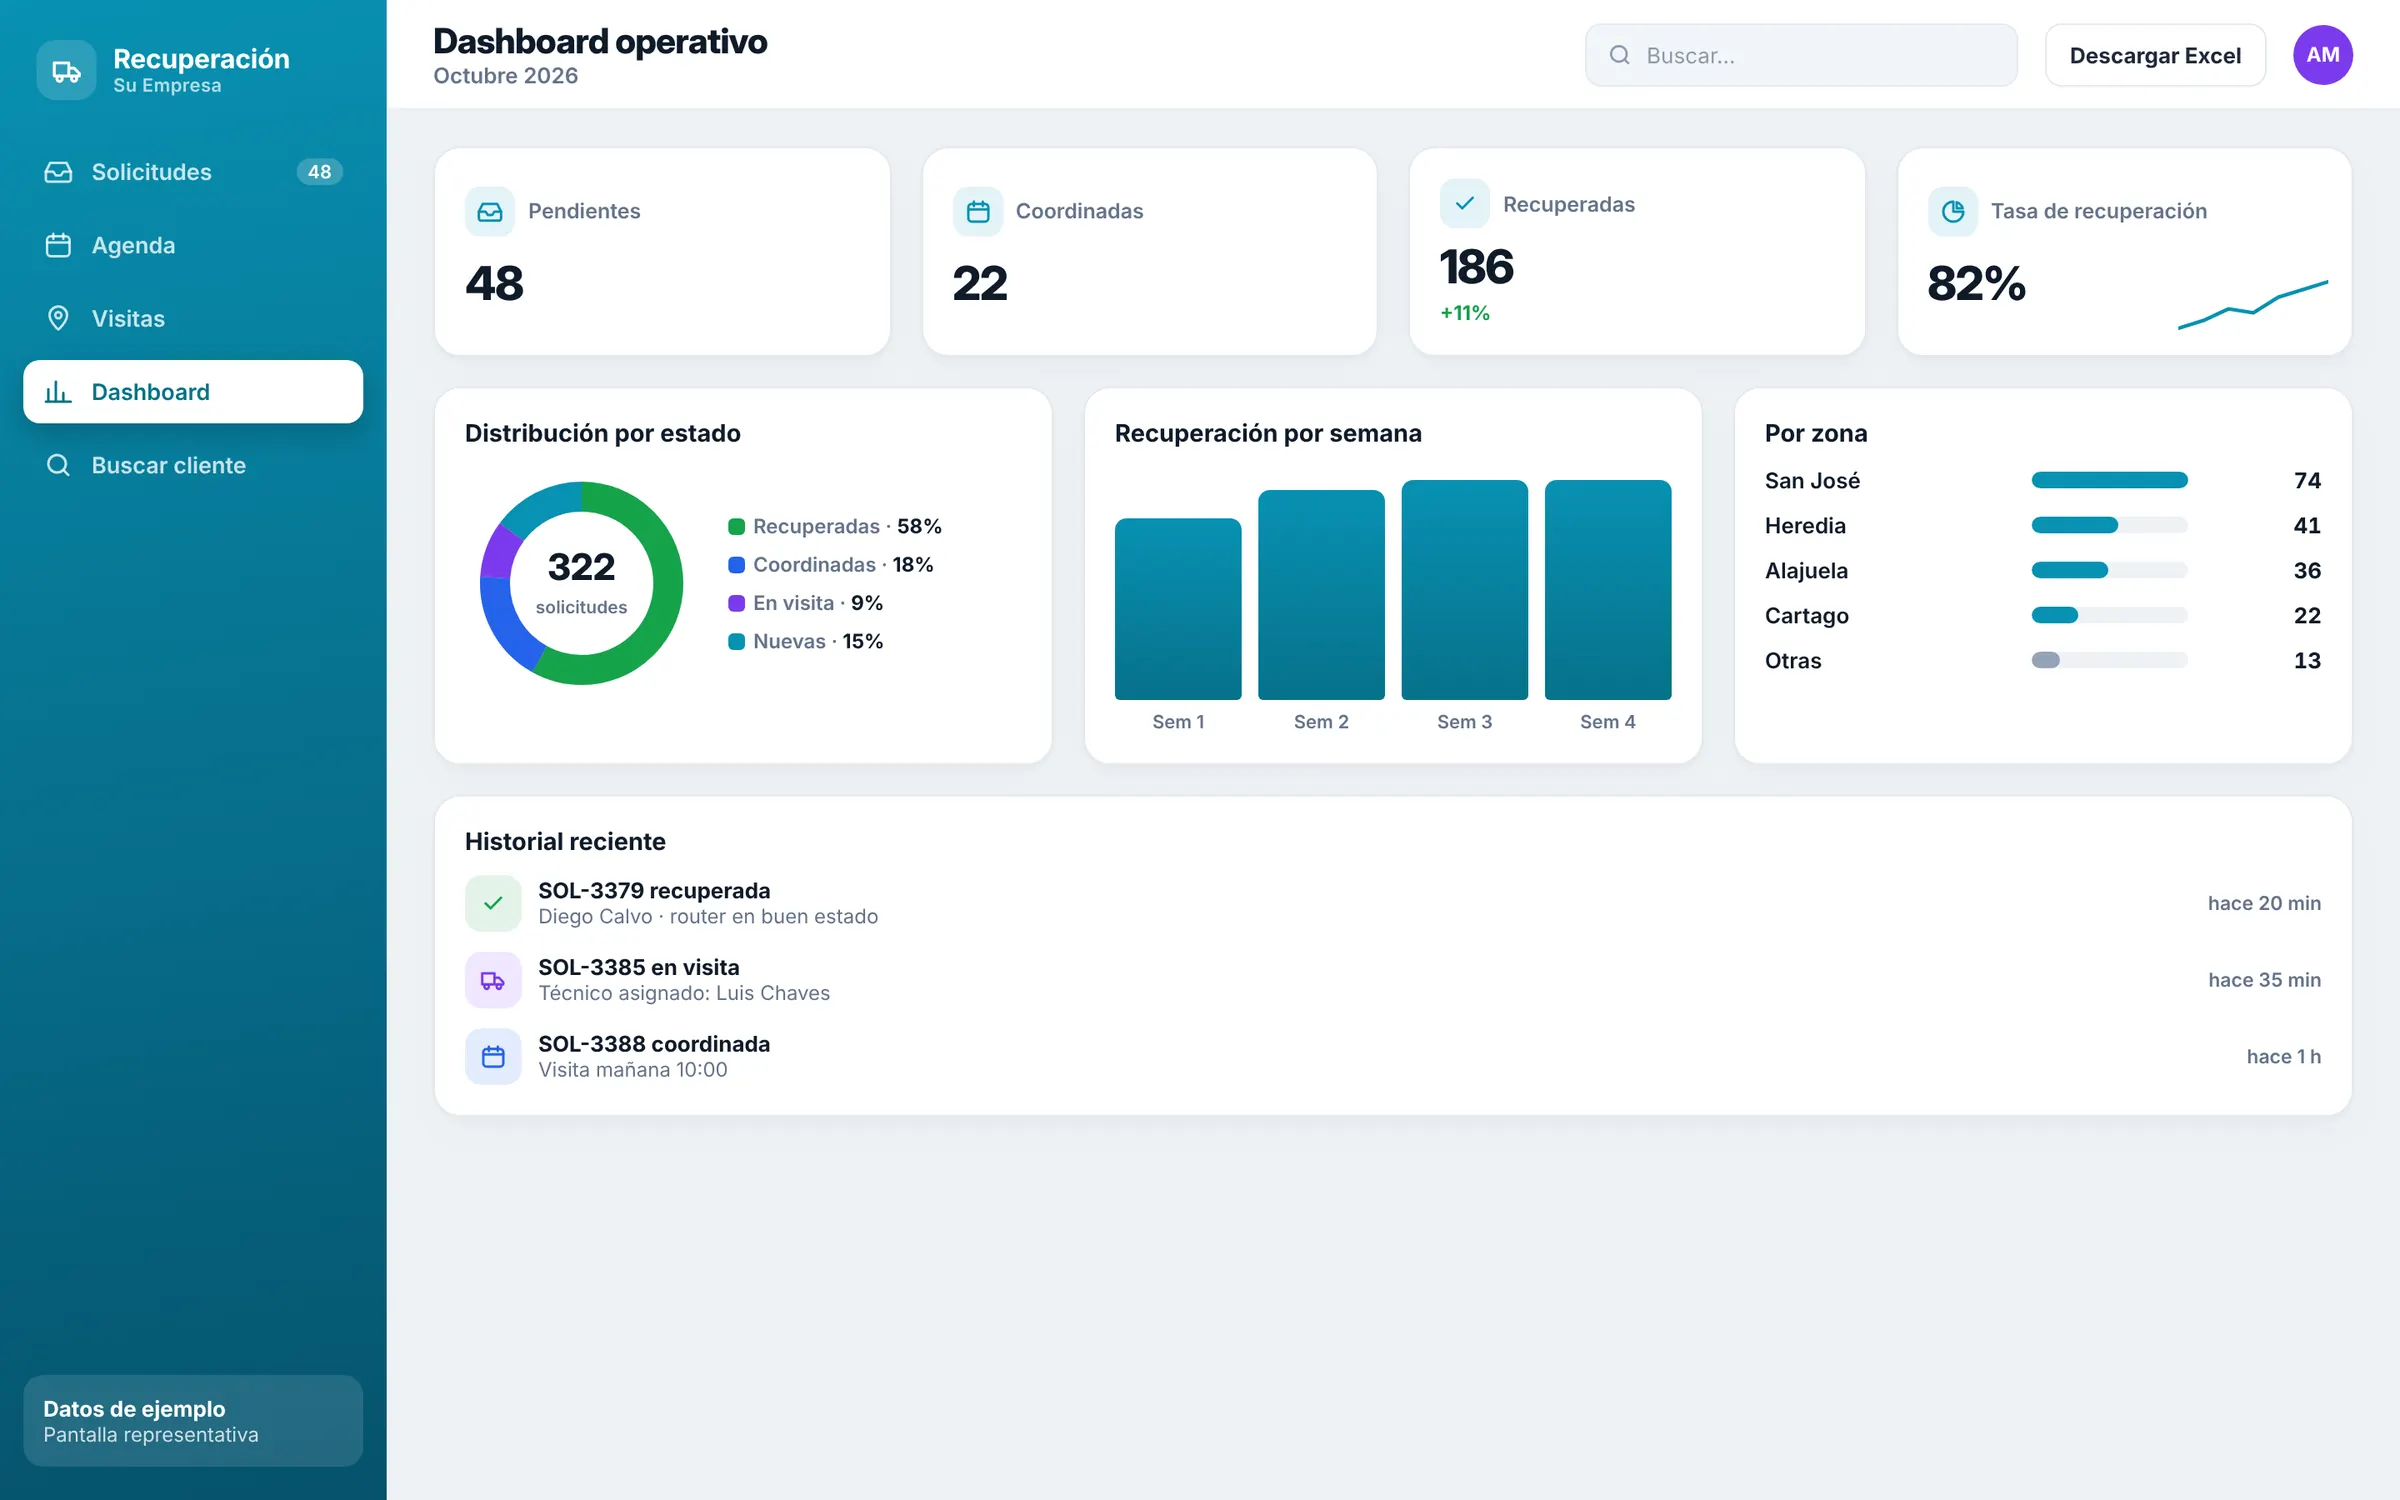Click the Buscar cliente magnifier icon

click(58, 465)
